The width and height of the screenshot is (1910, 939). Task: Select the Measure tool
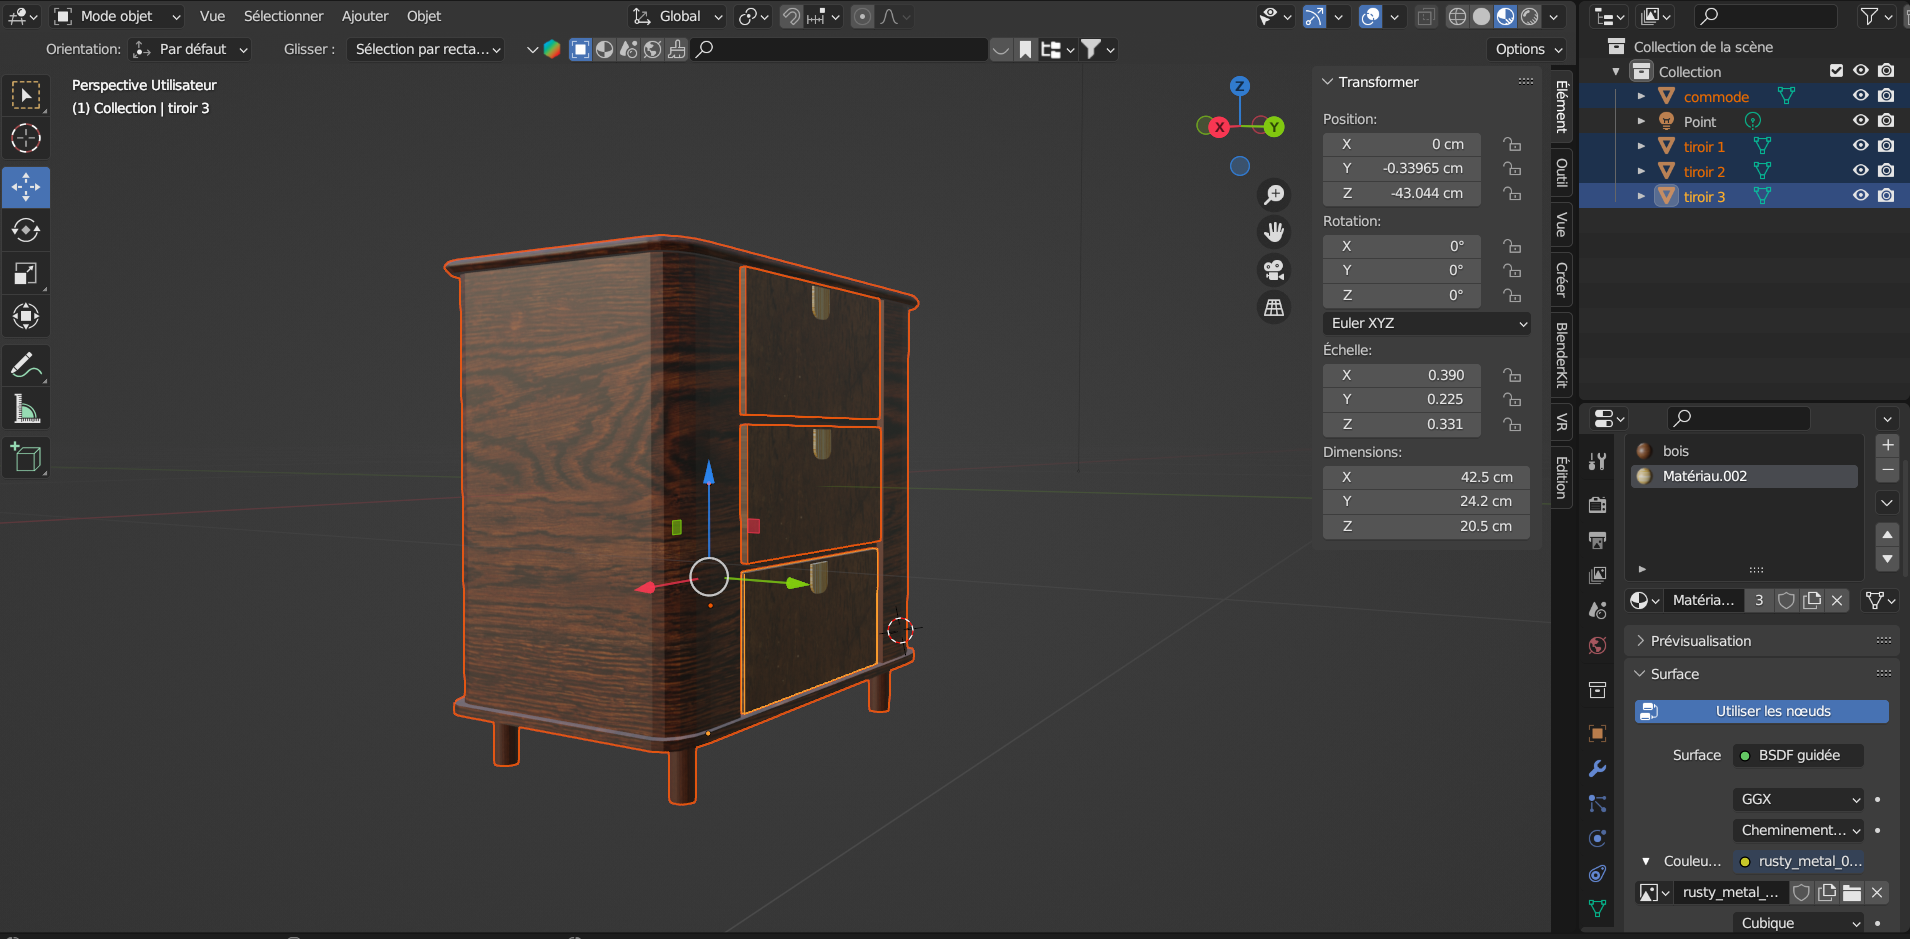pyautogui.click(x=26, y=408)
